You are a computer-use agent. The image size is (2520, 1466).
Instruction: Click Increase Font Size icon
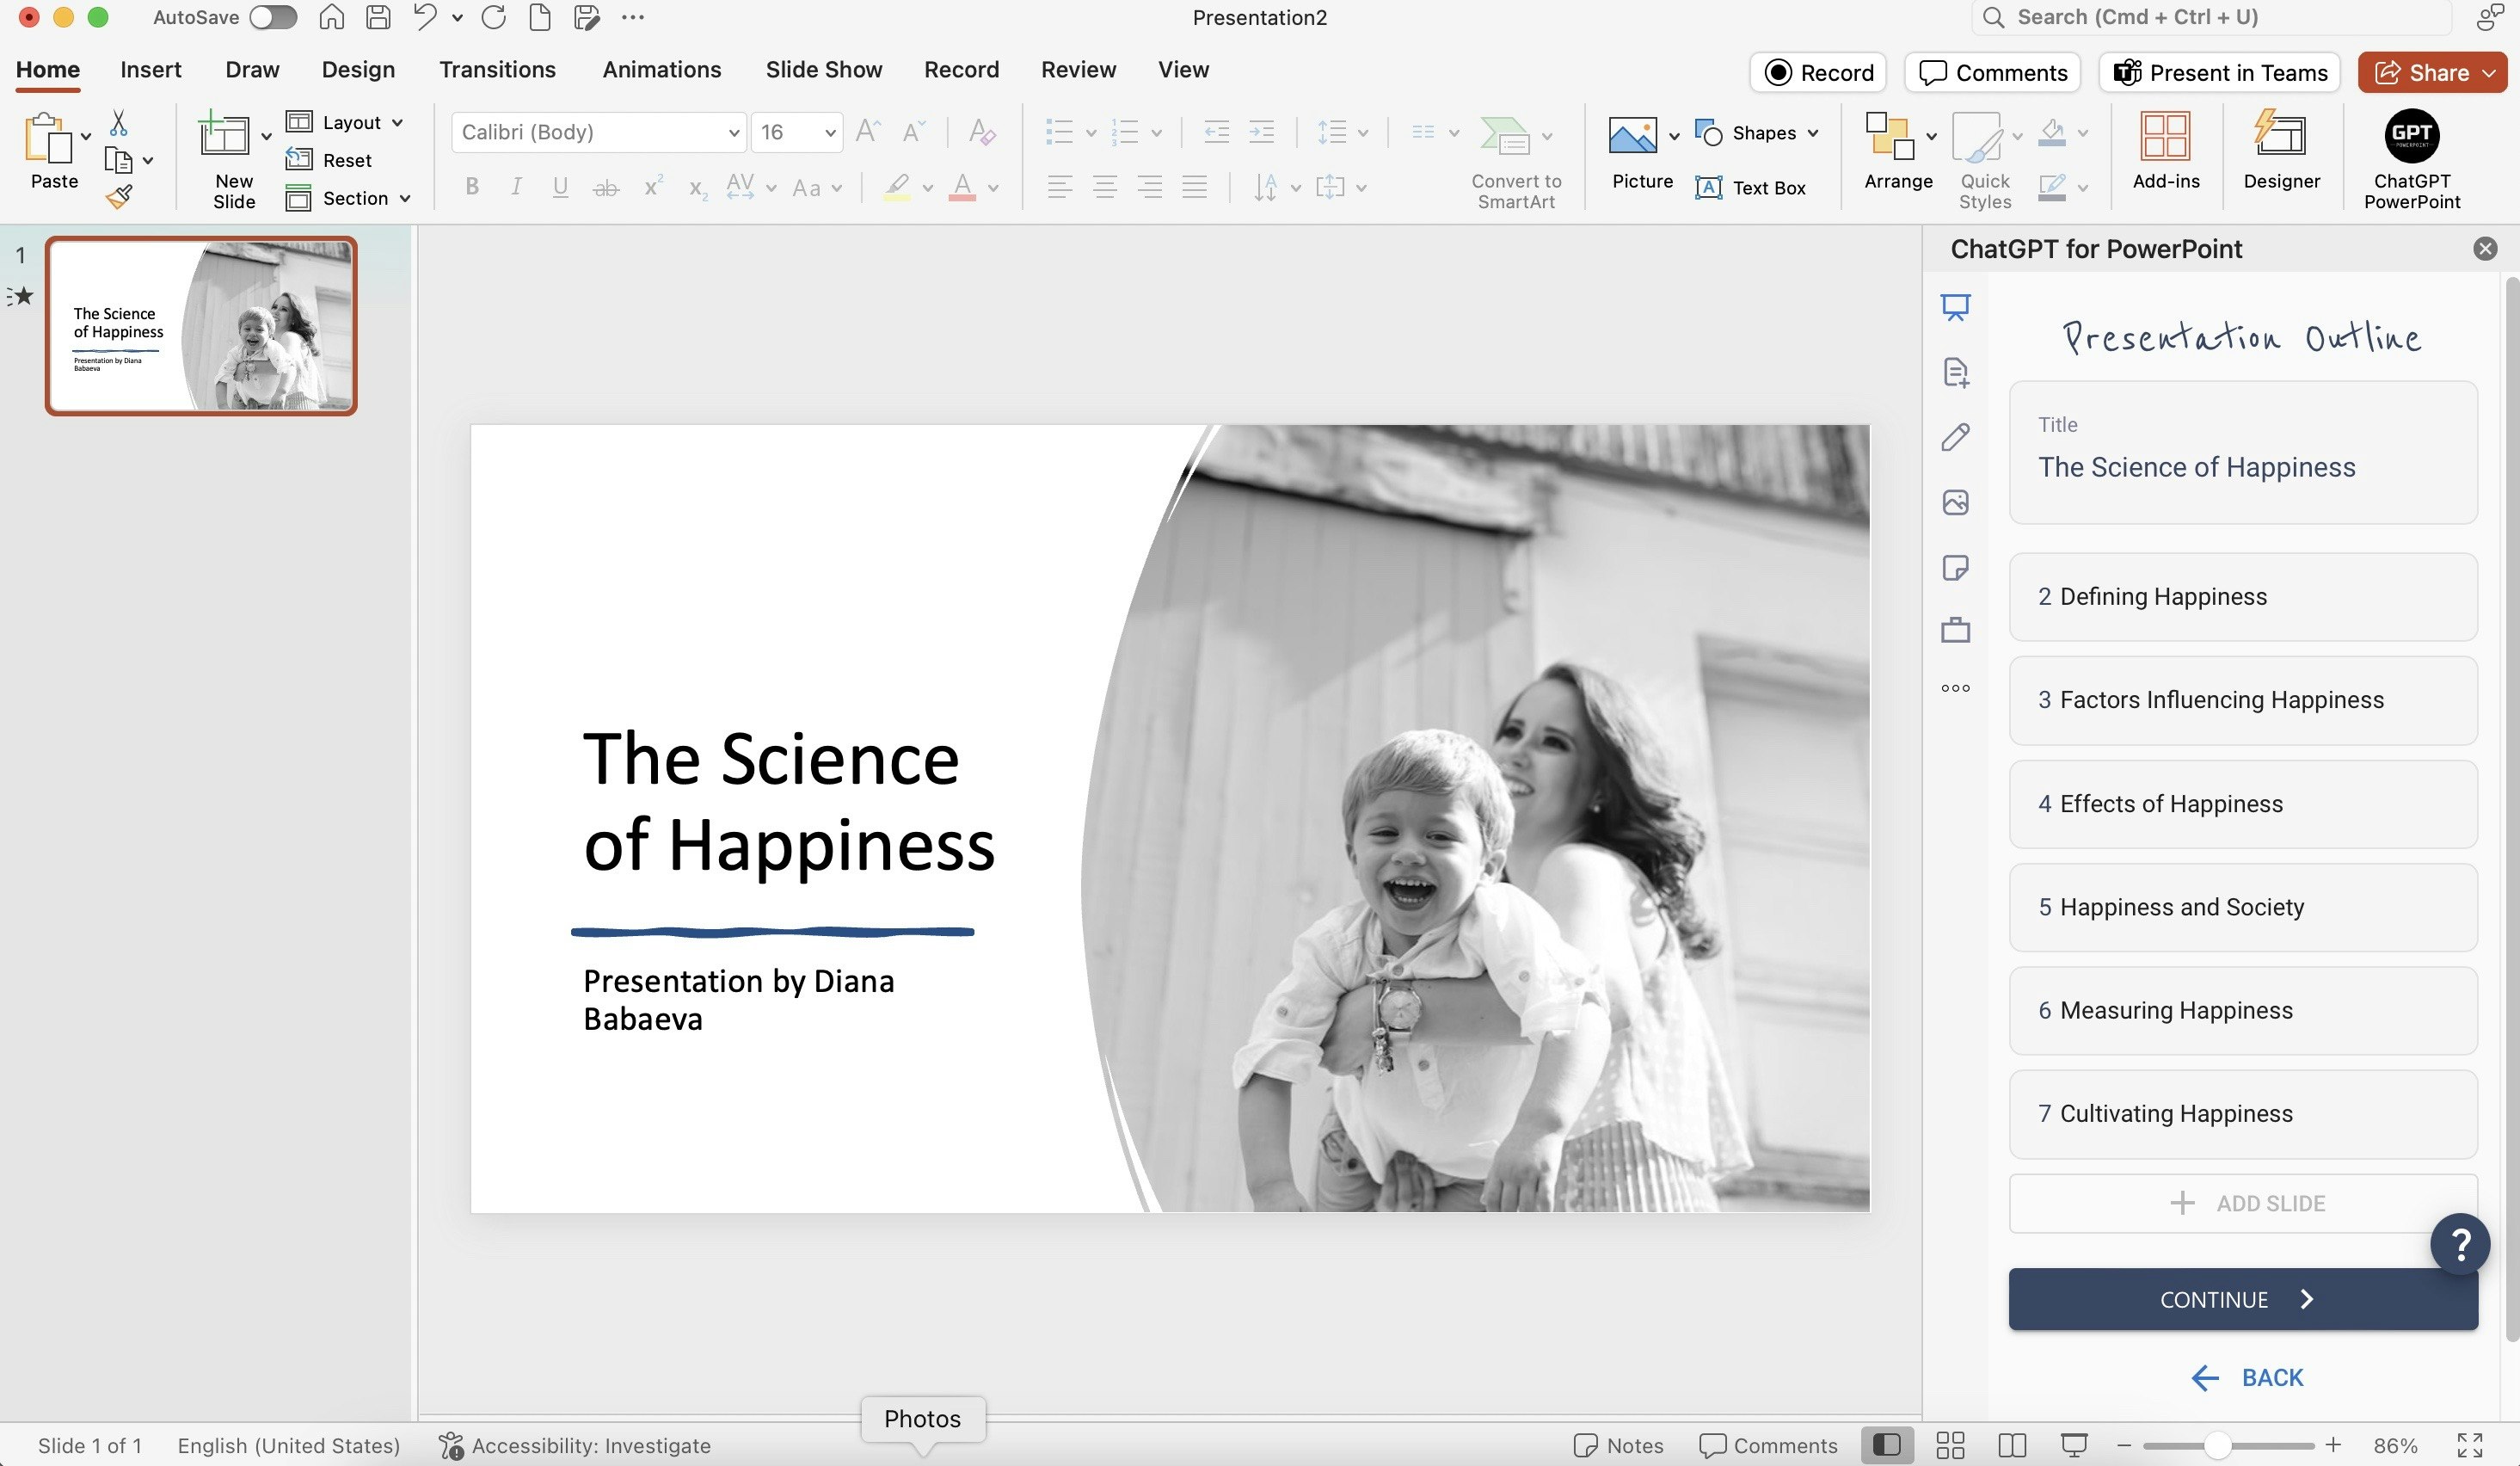pos(867,132)
